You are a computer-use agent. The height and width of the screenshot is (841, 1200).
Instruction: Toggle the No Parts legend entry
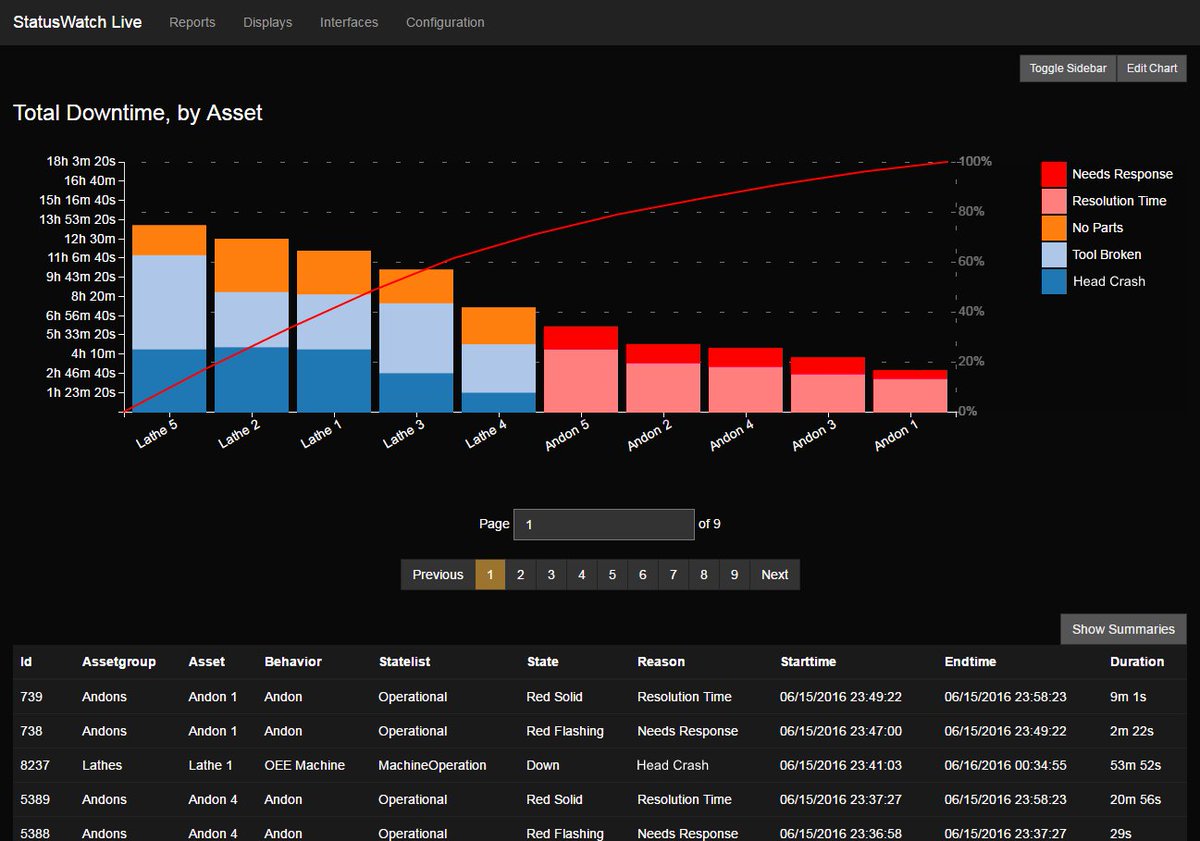pyautogui.click(x=1055, y=227)
